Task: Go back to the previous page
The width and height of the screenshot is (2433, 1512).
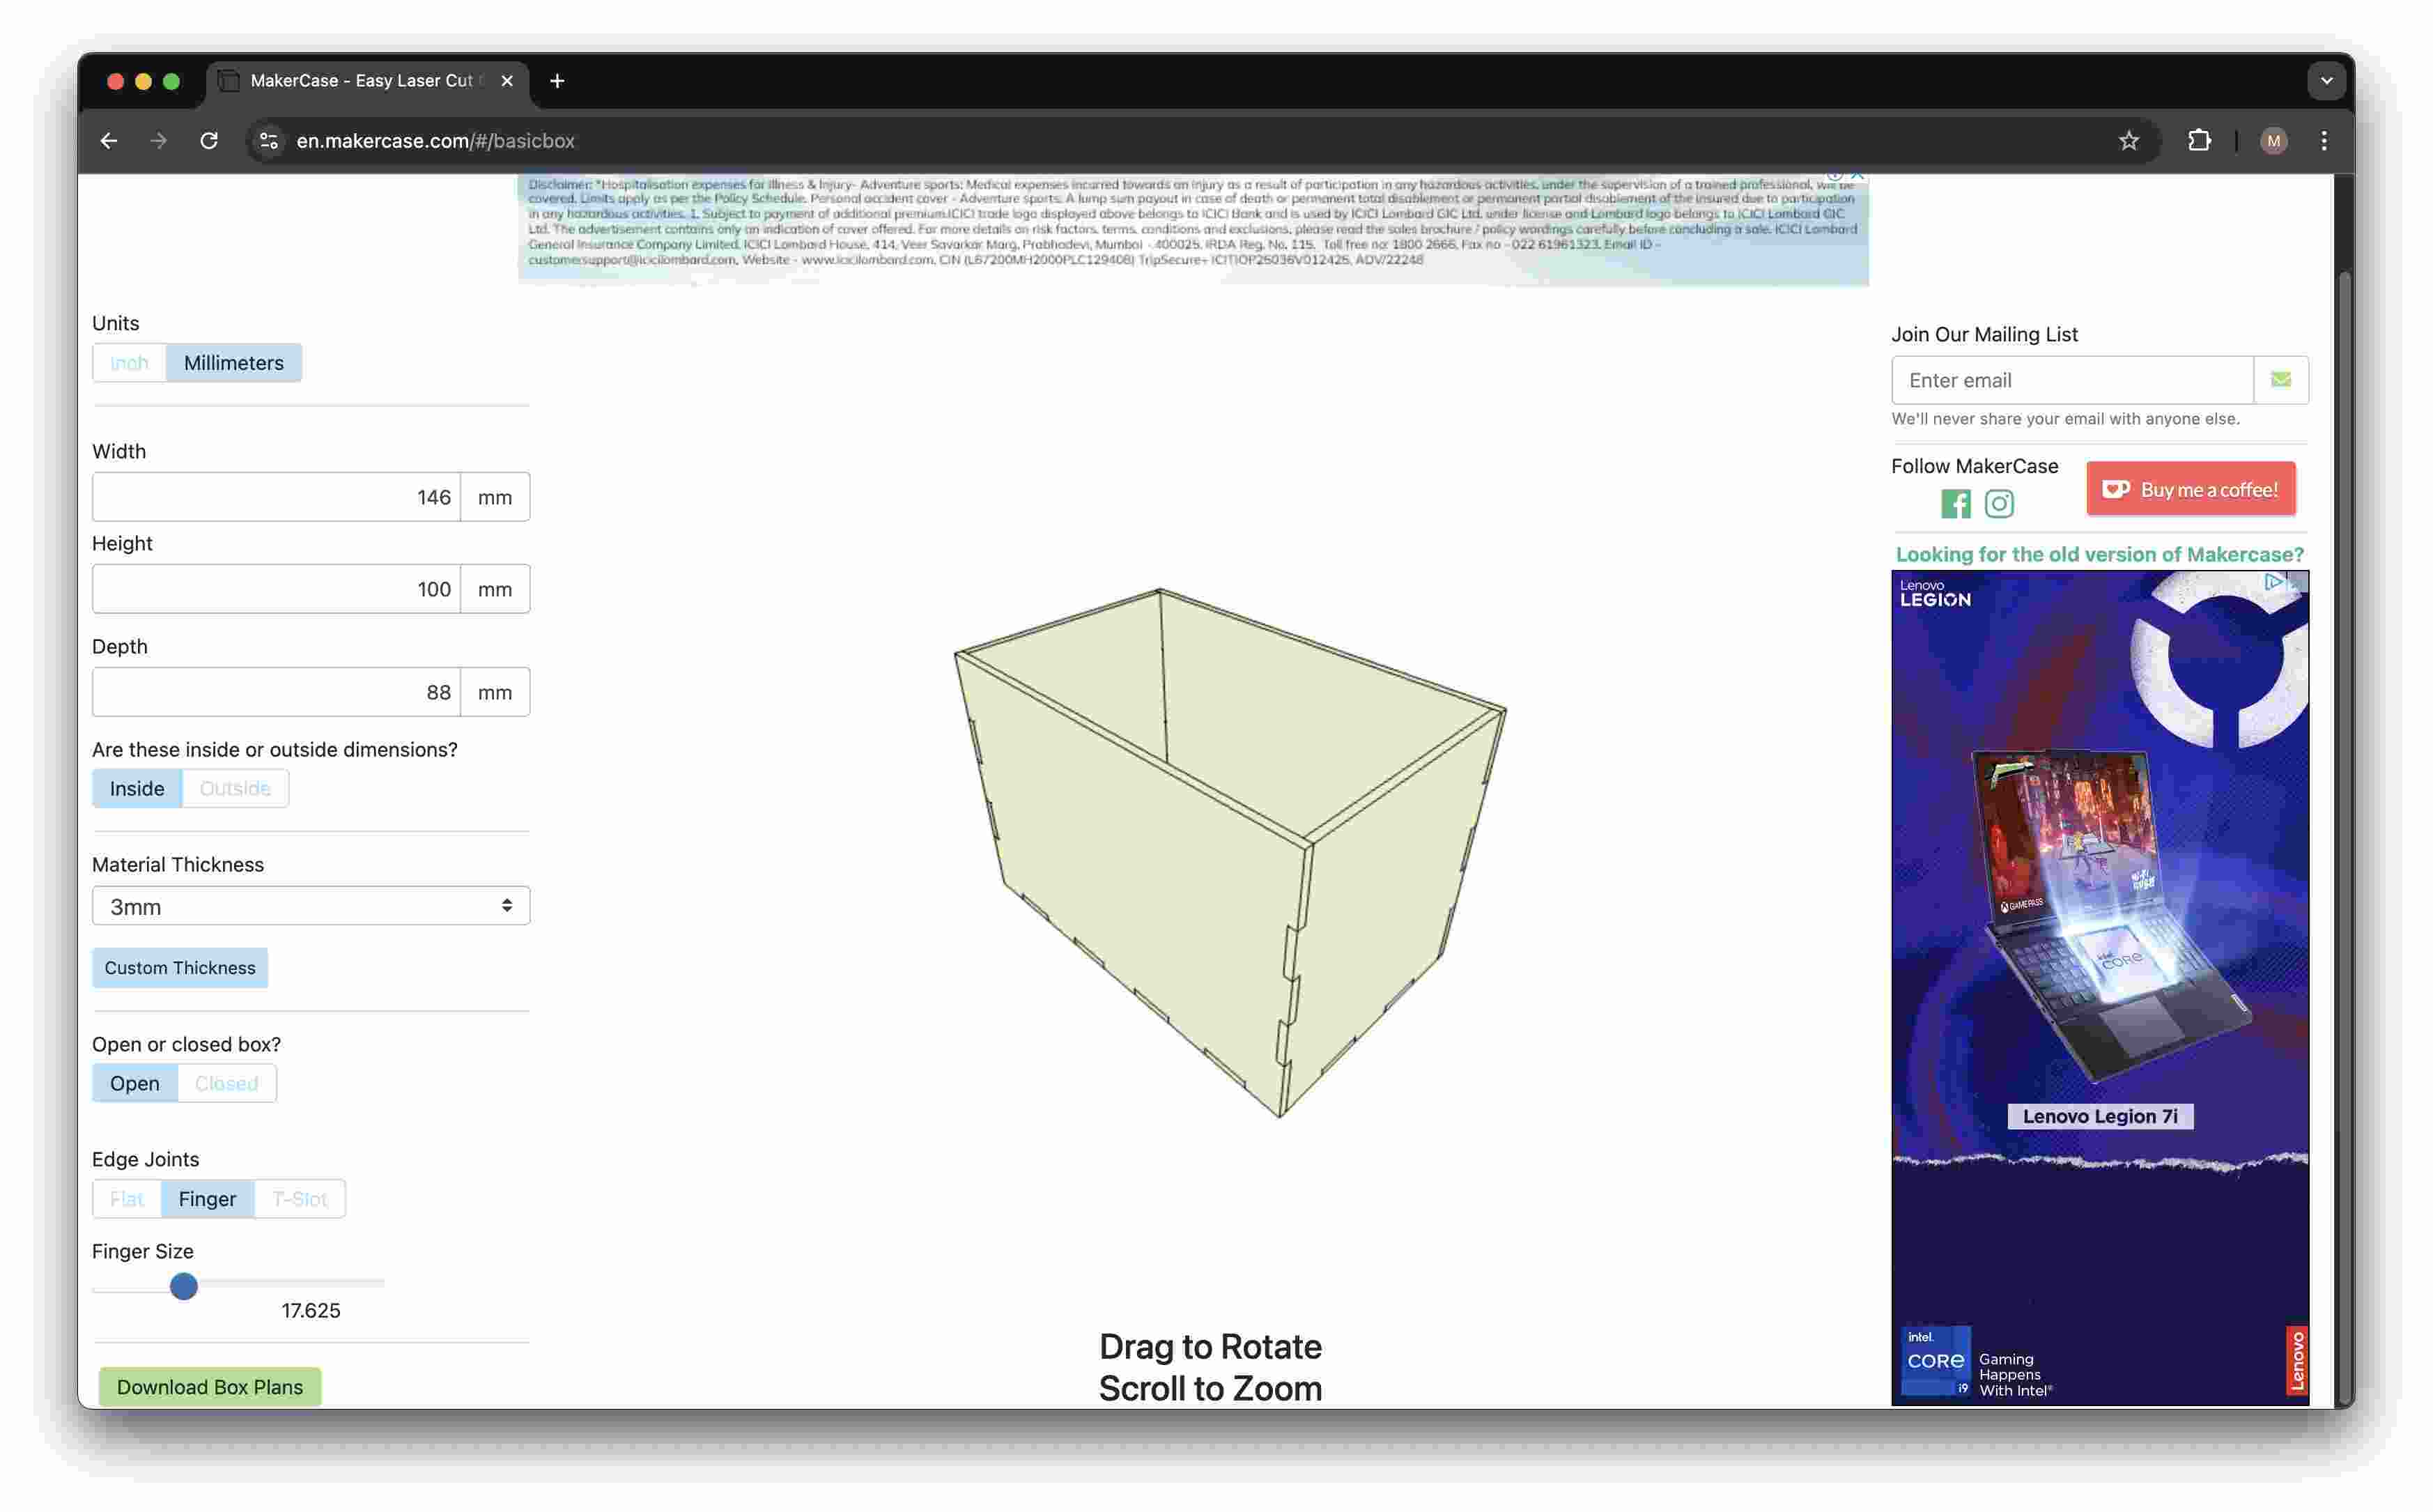Action: click(109, 141)
